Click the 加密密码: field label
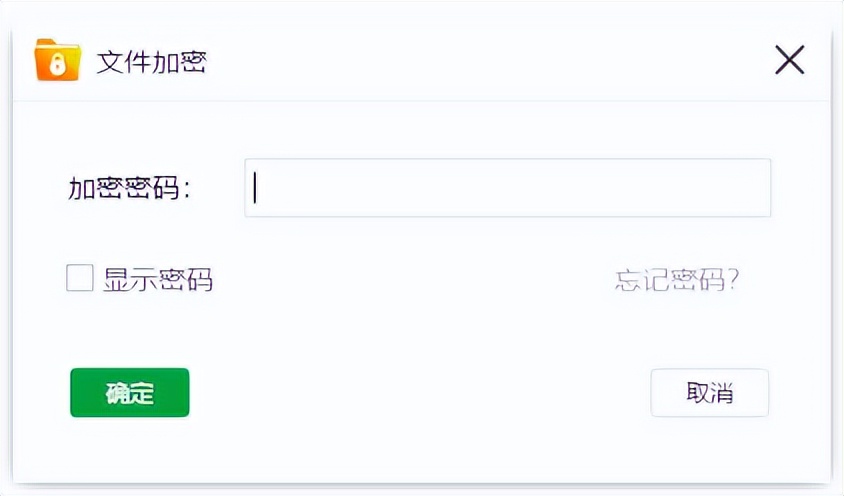Viewport: 844px width, 496px height. [129, 188]
